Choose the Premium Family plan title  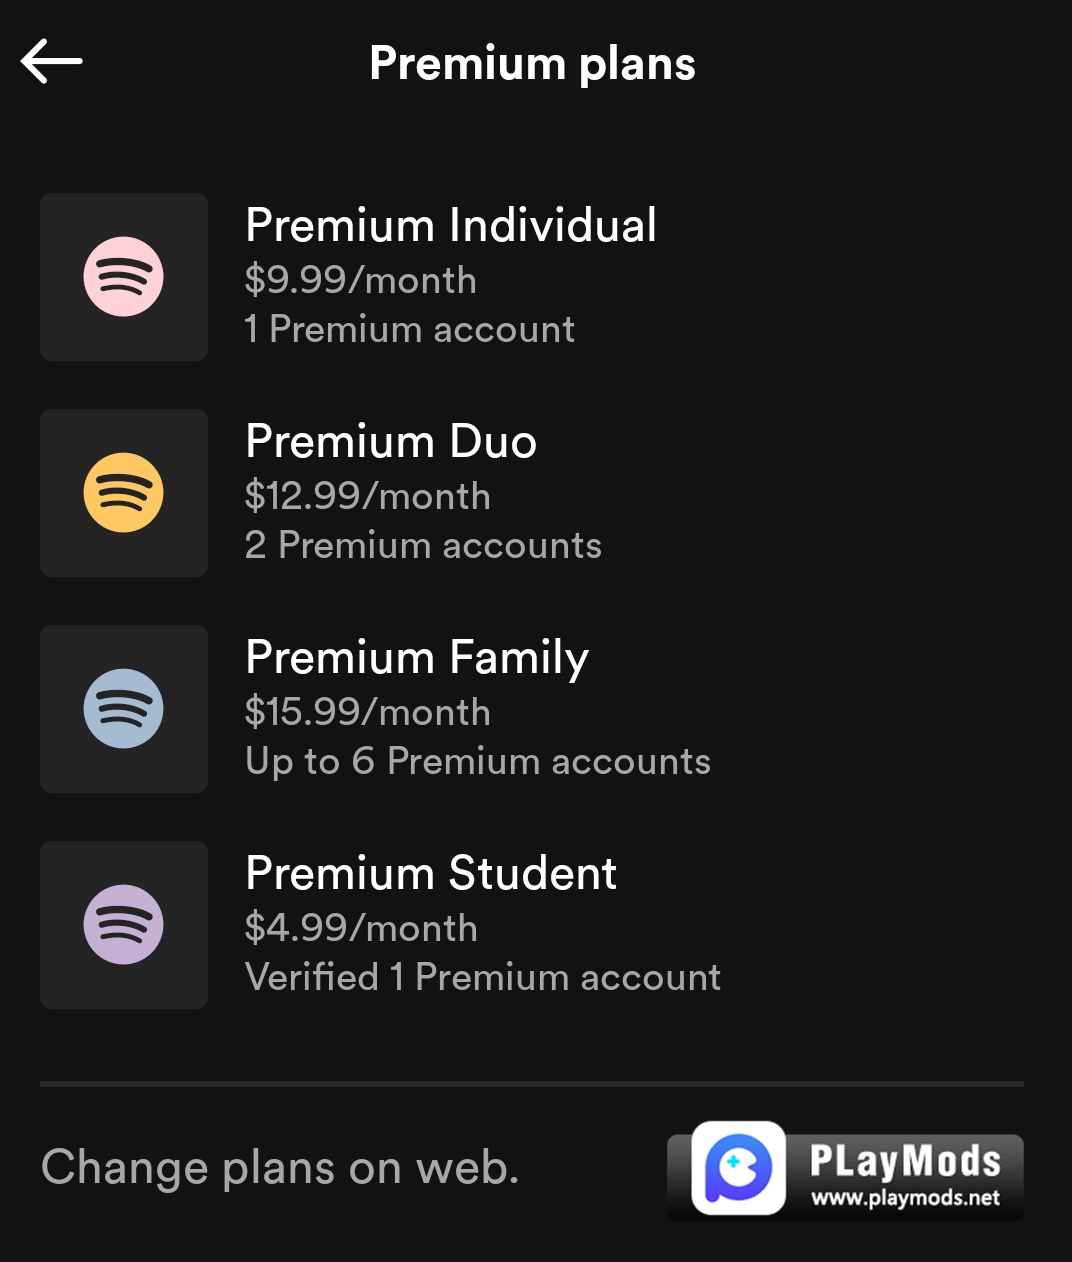point(417,658)
